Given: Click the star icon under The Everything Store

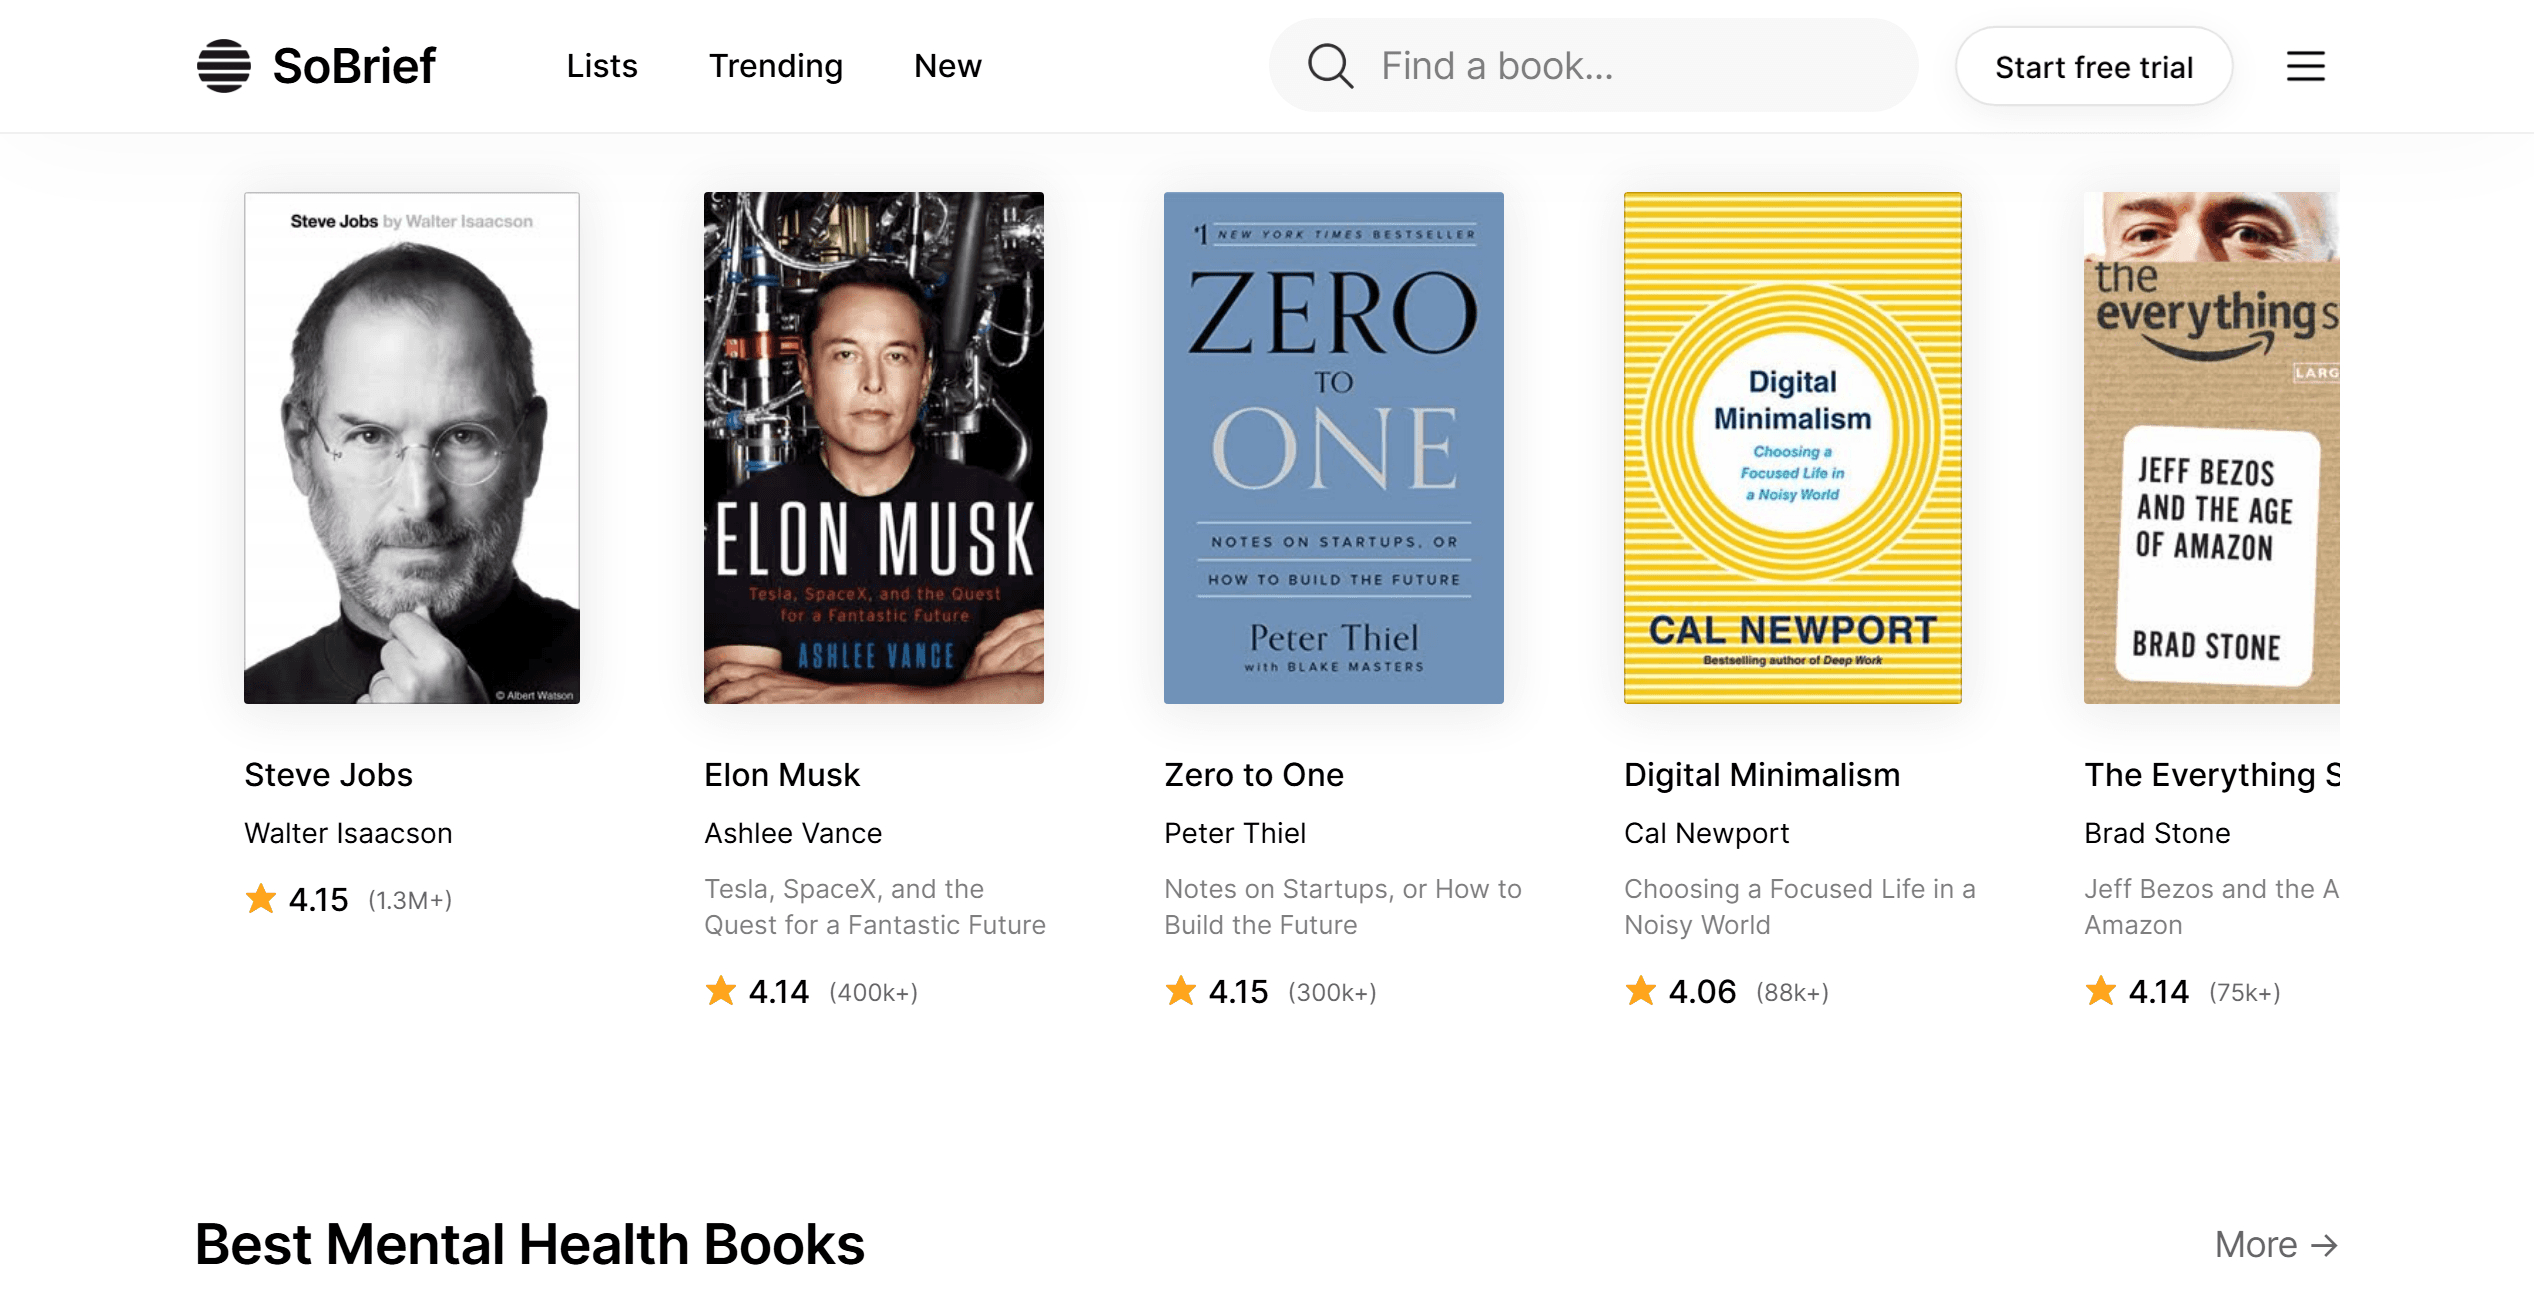Looking at the screenshot, I should (x=2101, y=991).
